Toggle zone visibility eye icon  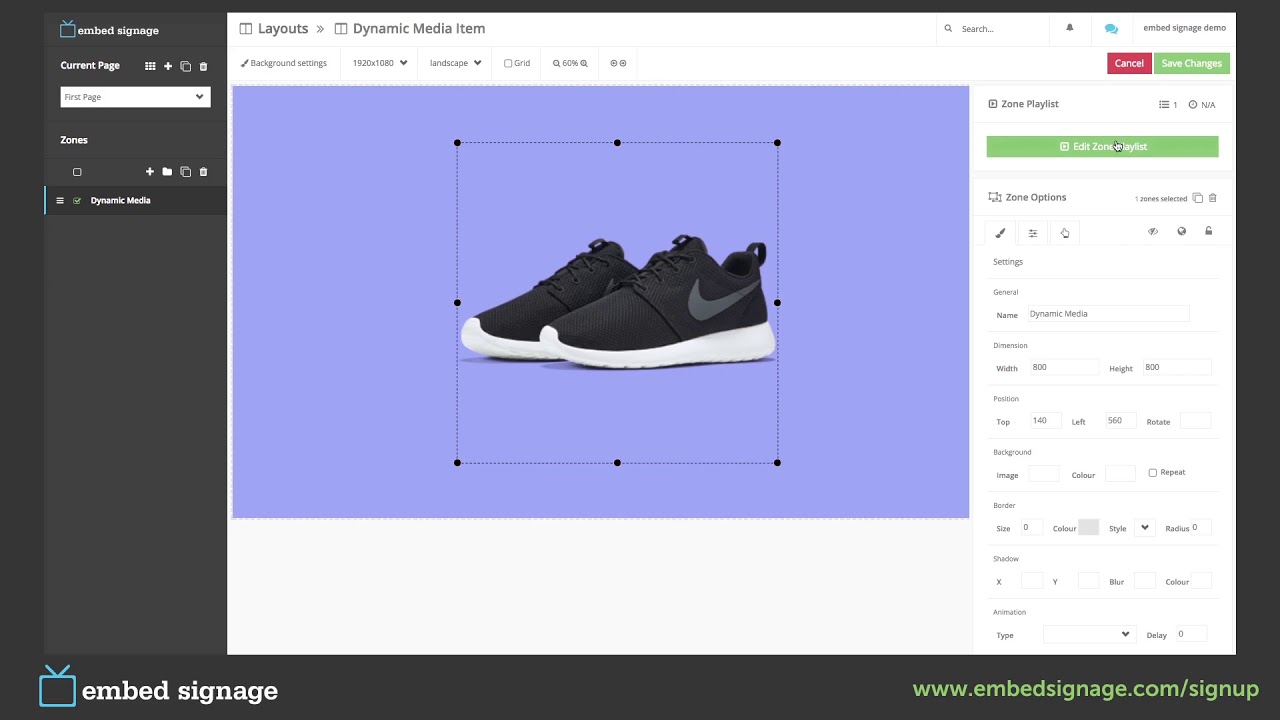tap(1153, 232)
